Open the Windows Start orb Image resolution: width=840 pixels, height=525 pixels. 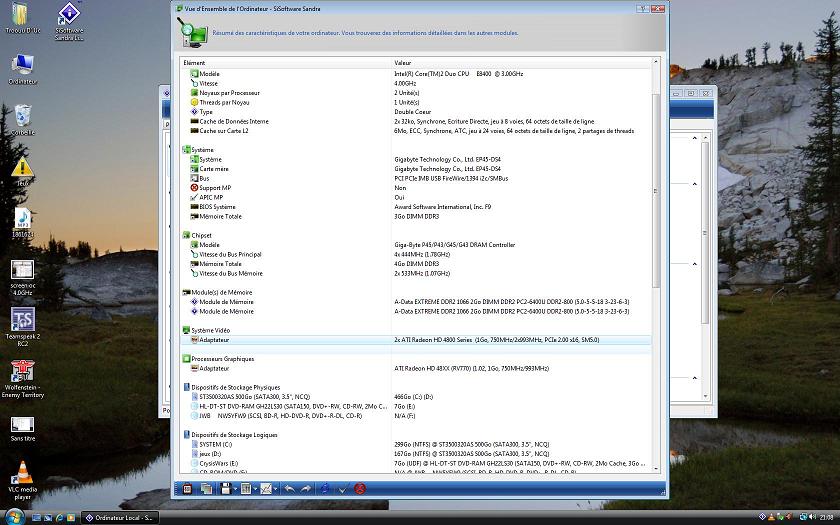(x=14, y=516)
